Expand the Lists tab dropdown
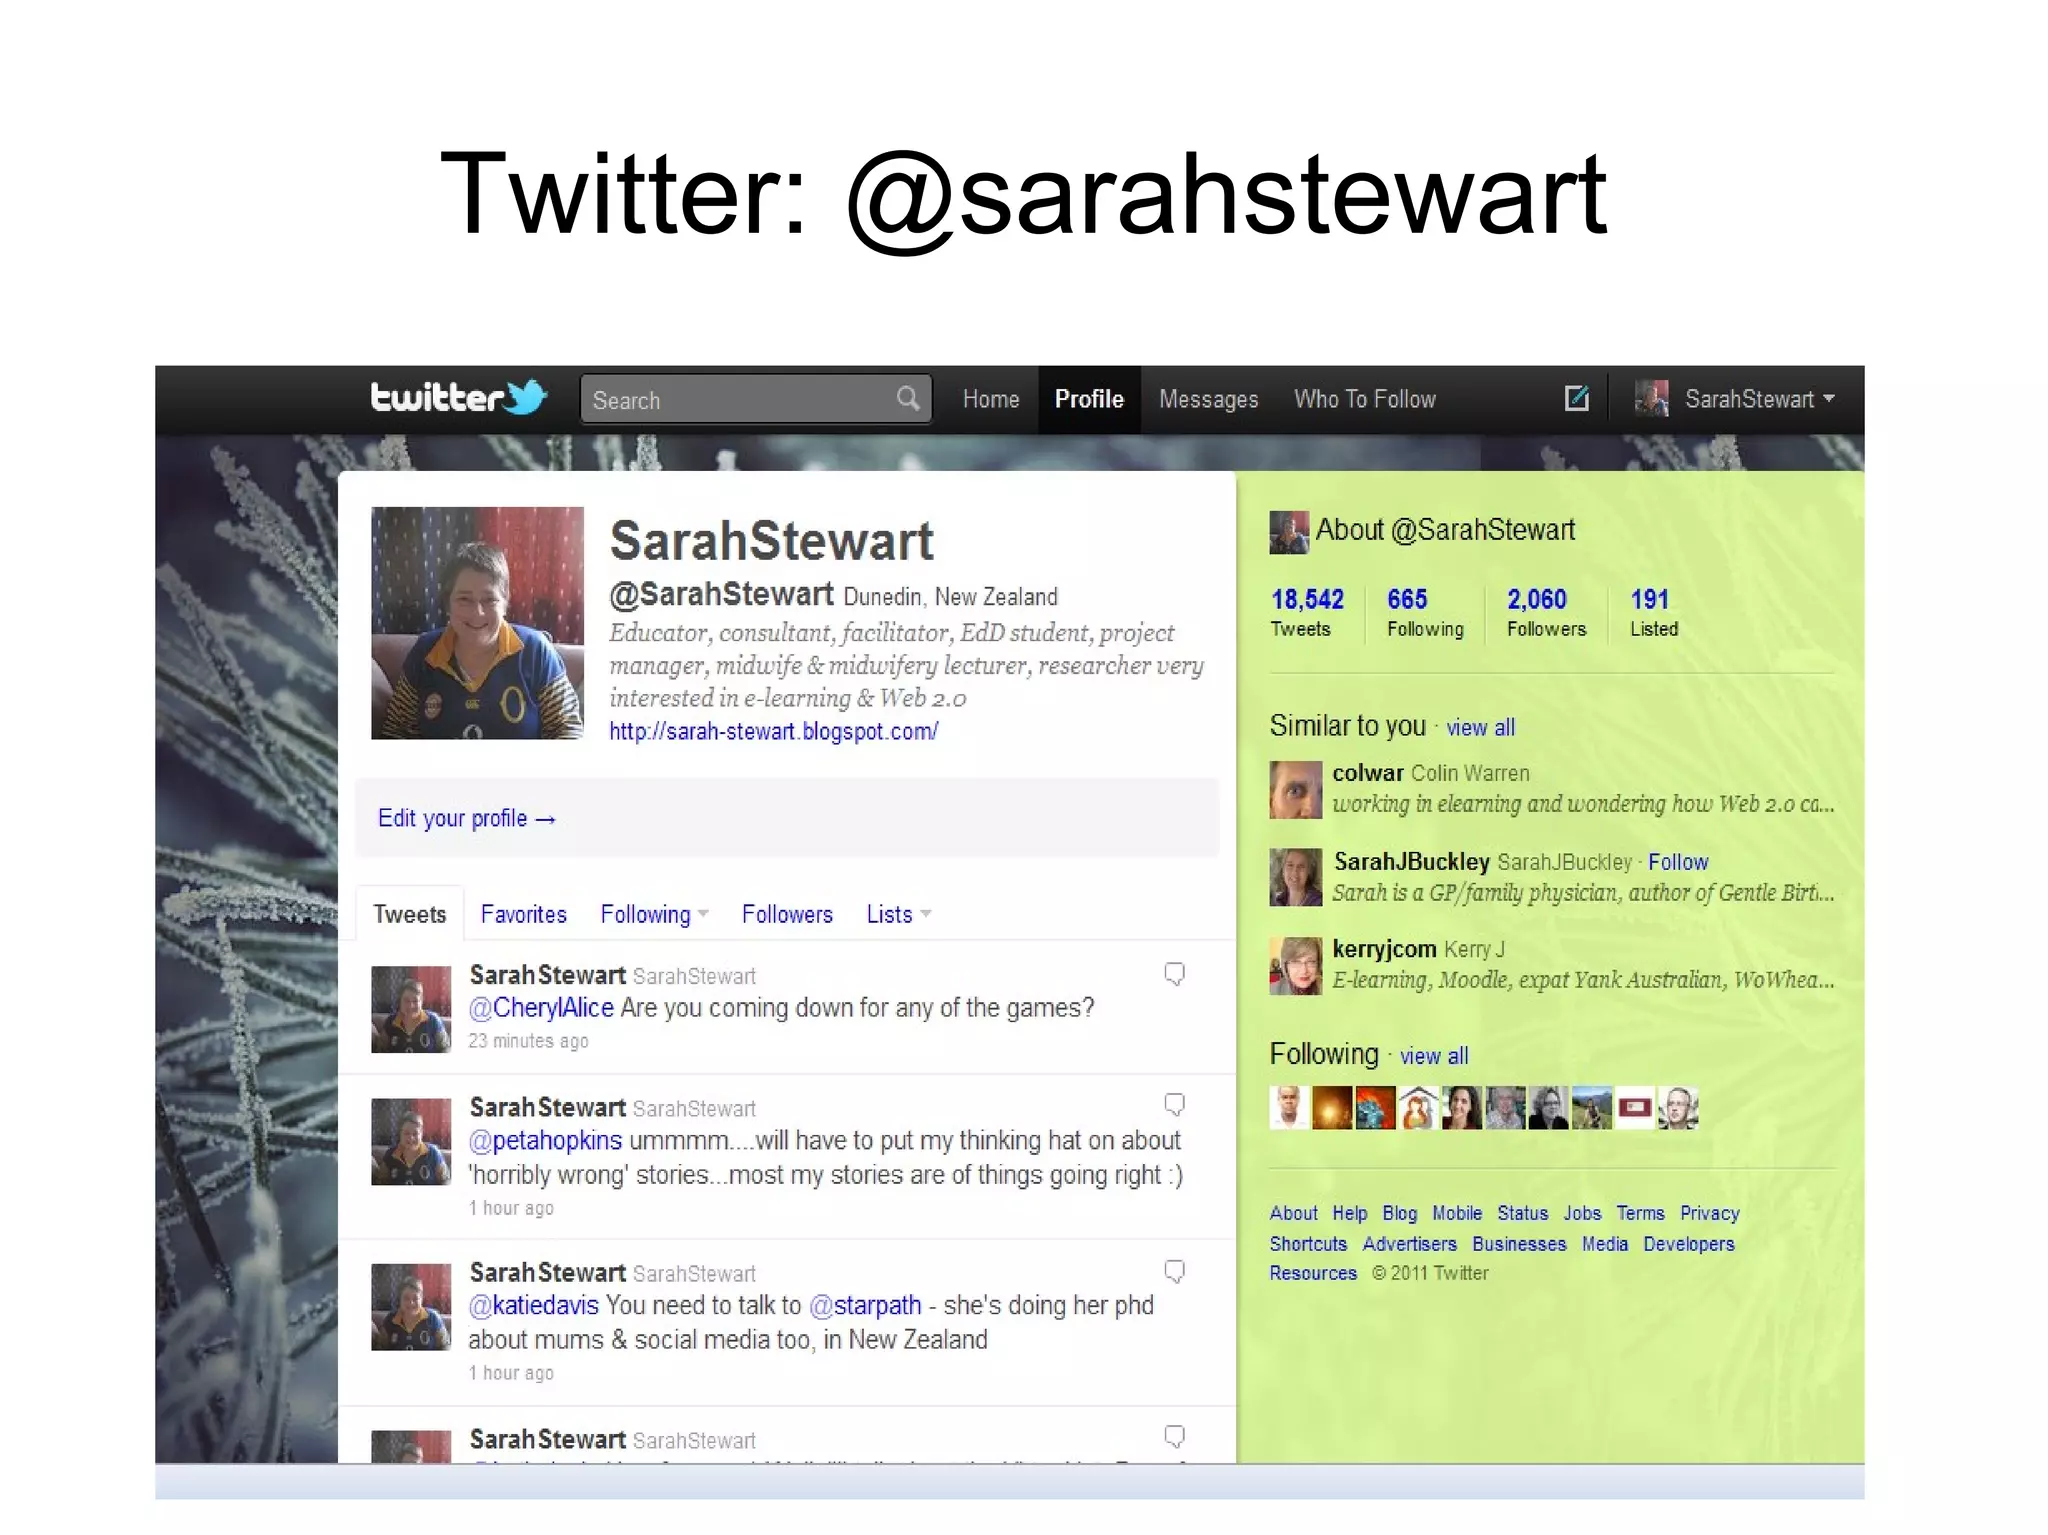Image resolution: width=2048 pixels, height=1535 pixels. pos(926,914)
